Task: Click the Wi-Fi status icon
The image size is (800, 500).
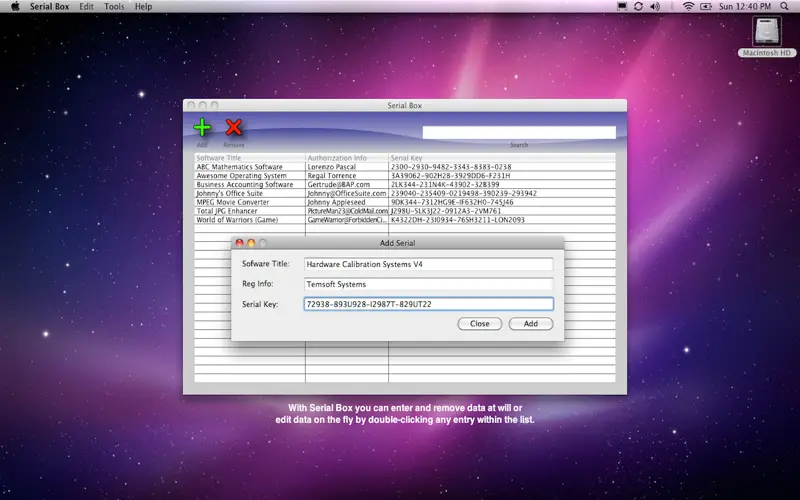Action: 689,7
